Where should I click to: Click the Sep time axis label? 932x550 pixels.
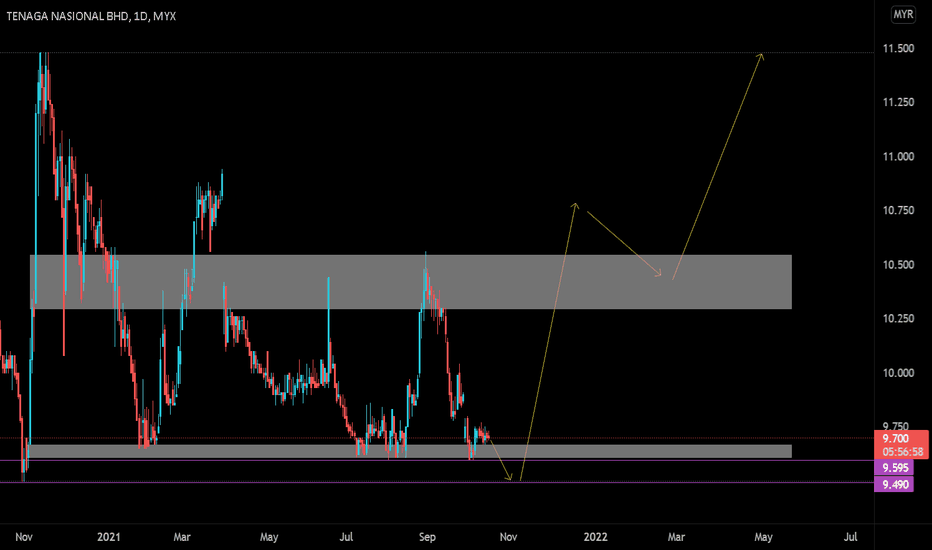pos(427,537)
